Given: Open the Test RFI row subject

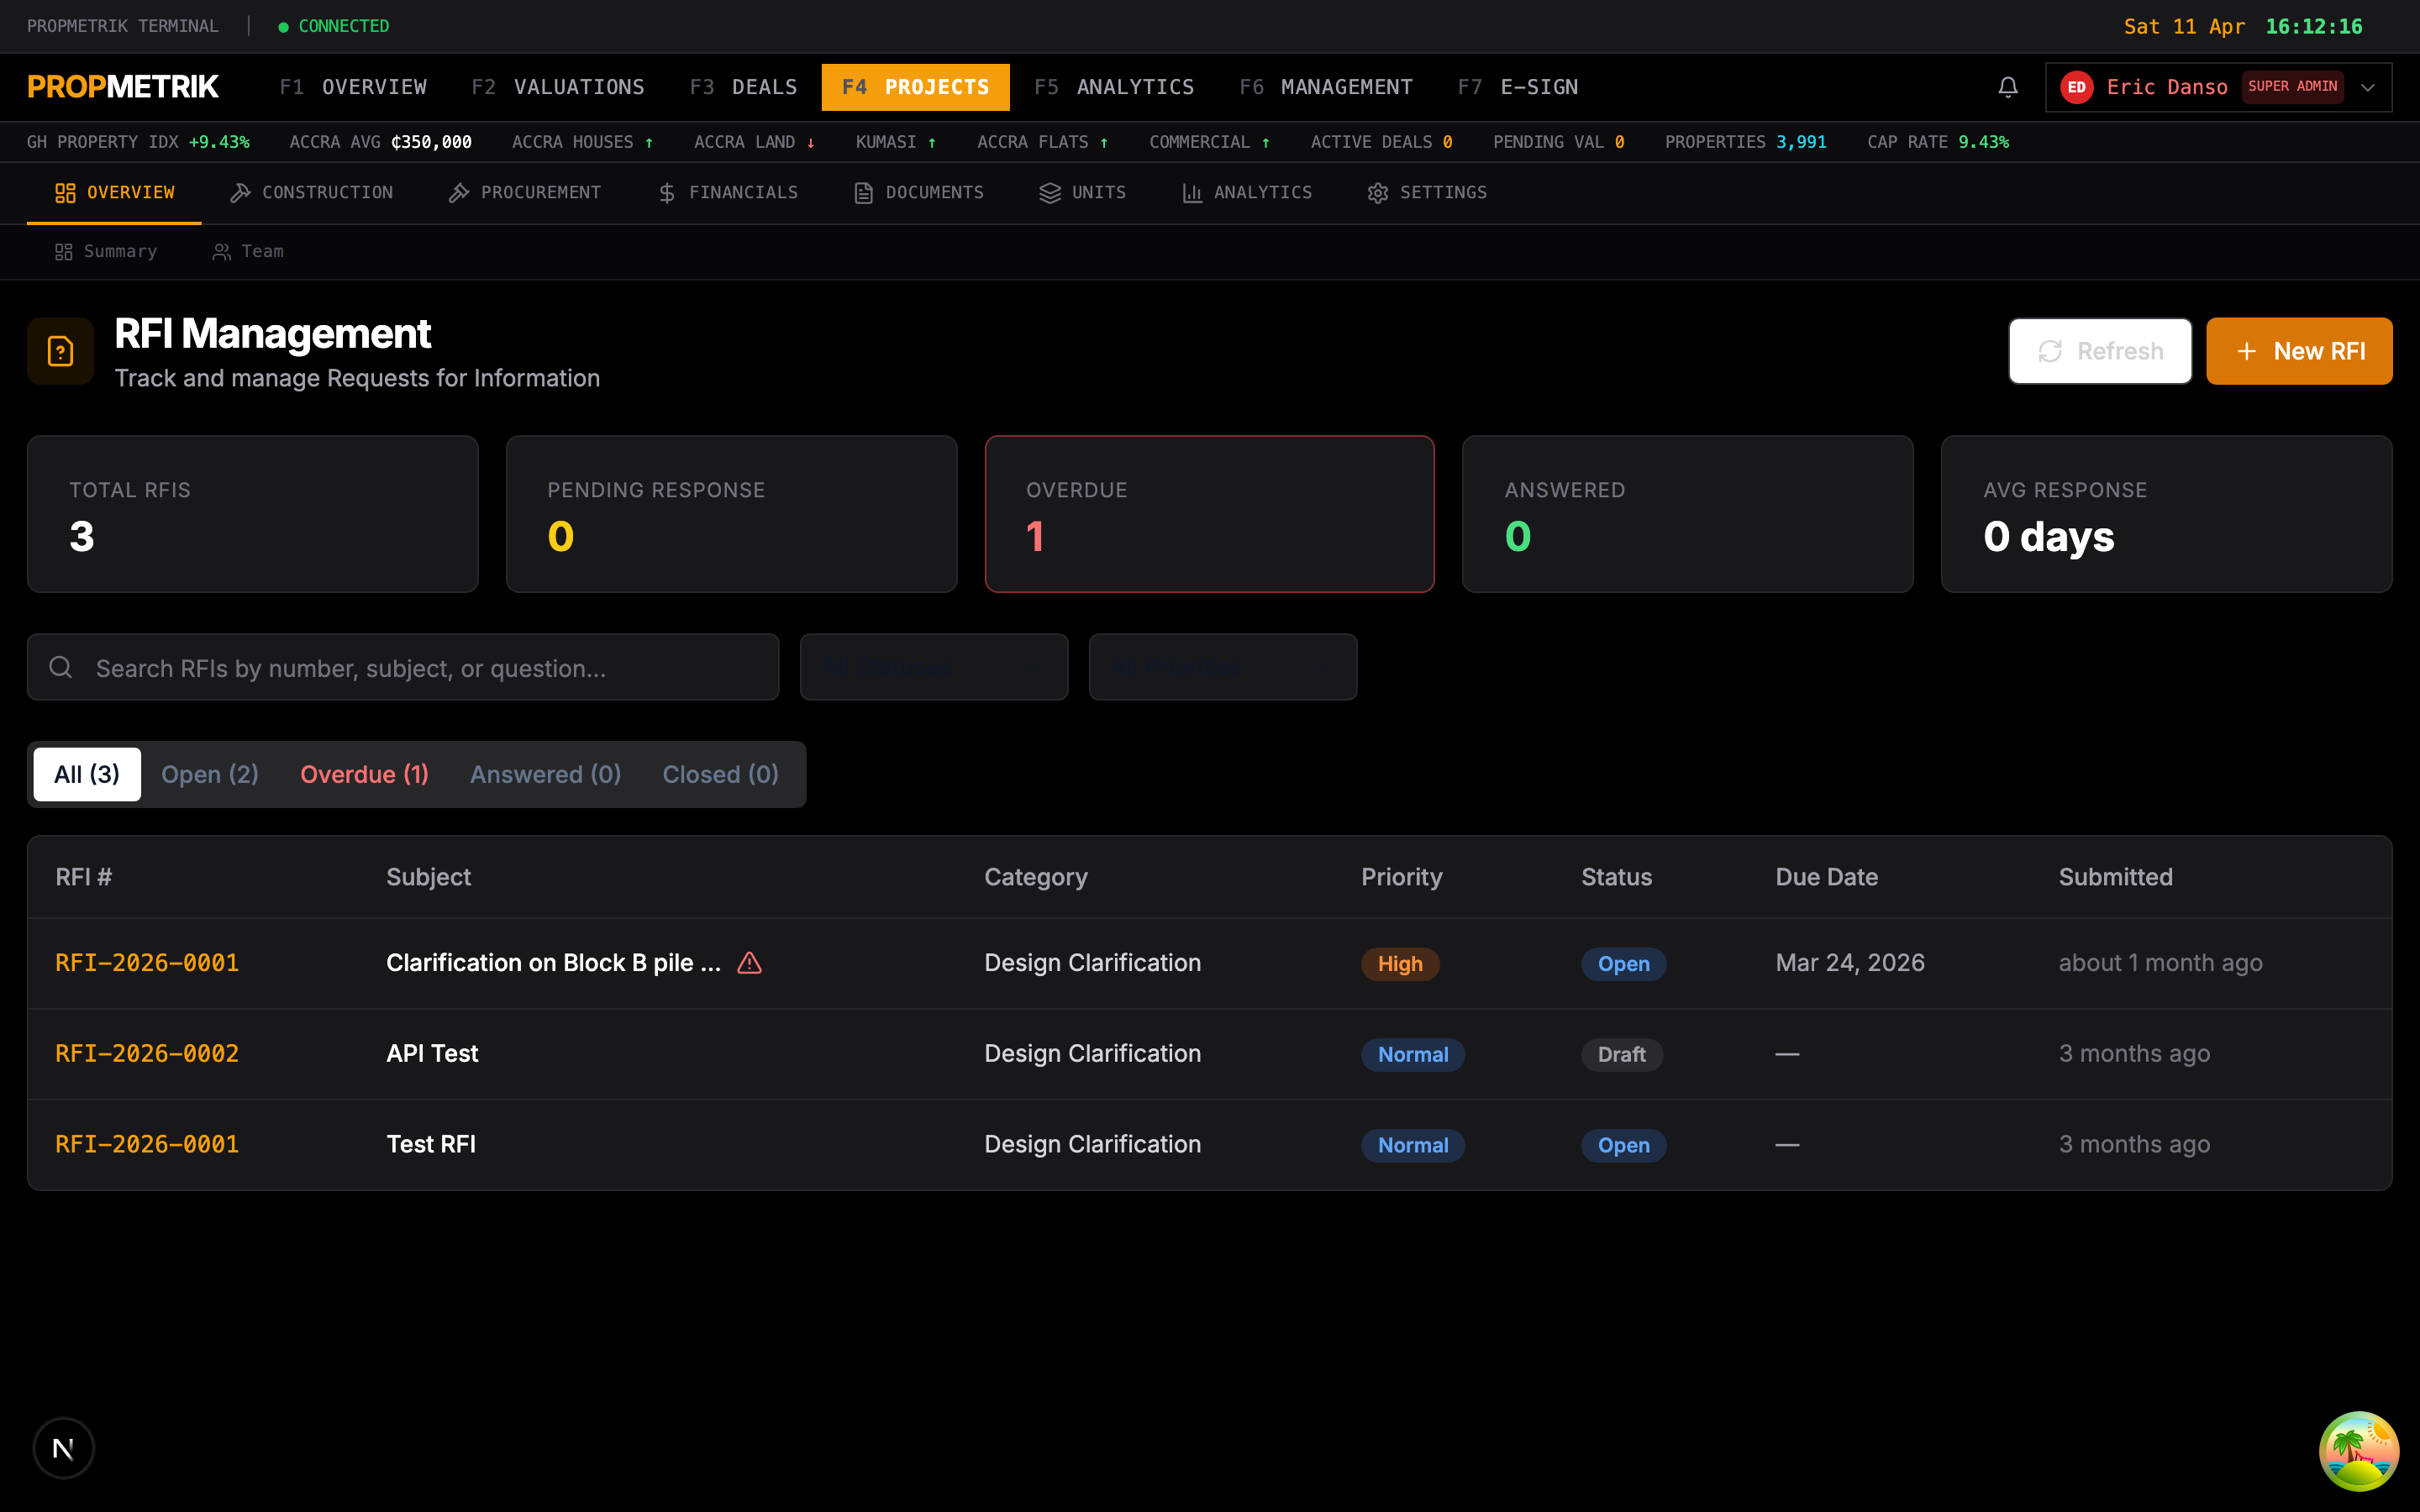Looking at the screenshot, I should tap(431, 1144).
